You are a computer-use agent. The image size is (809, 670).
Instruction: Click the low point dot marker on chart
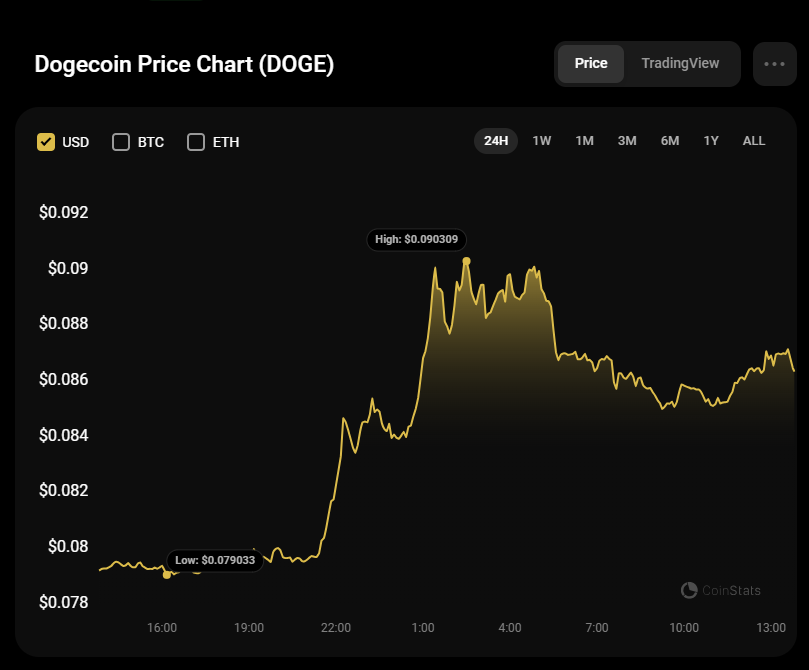pyautogui.click(x=167, y=575)
